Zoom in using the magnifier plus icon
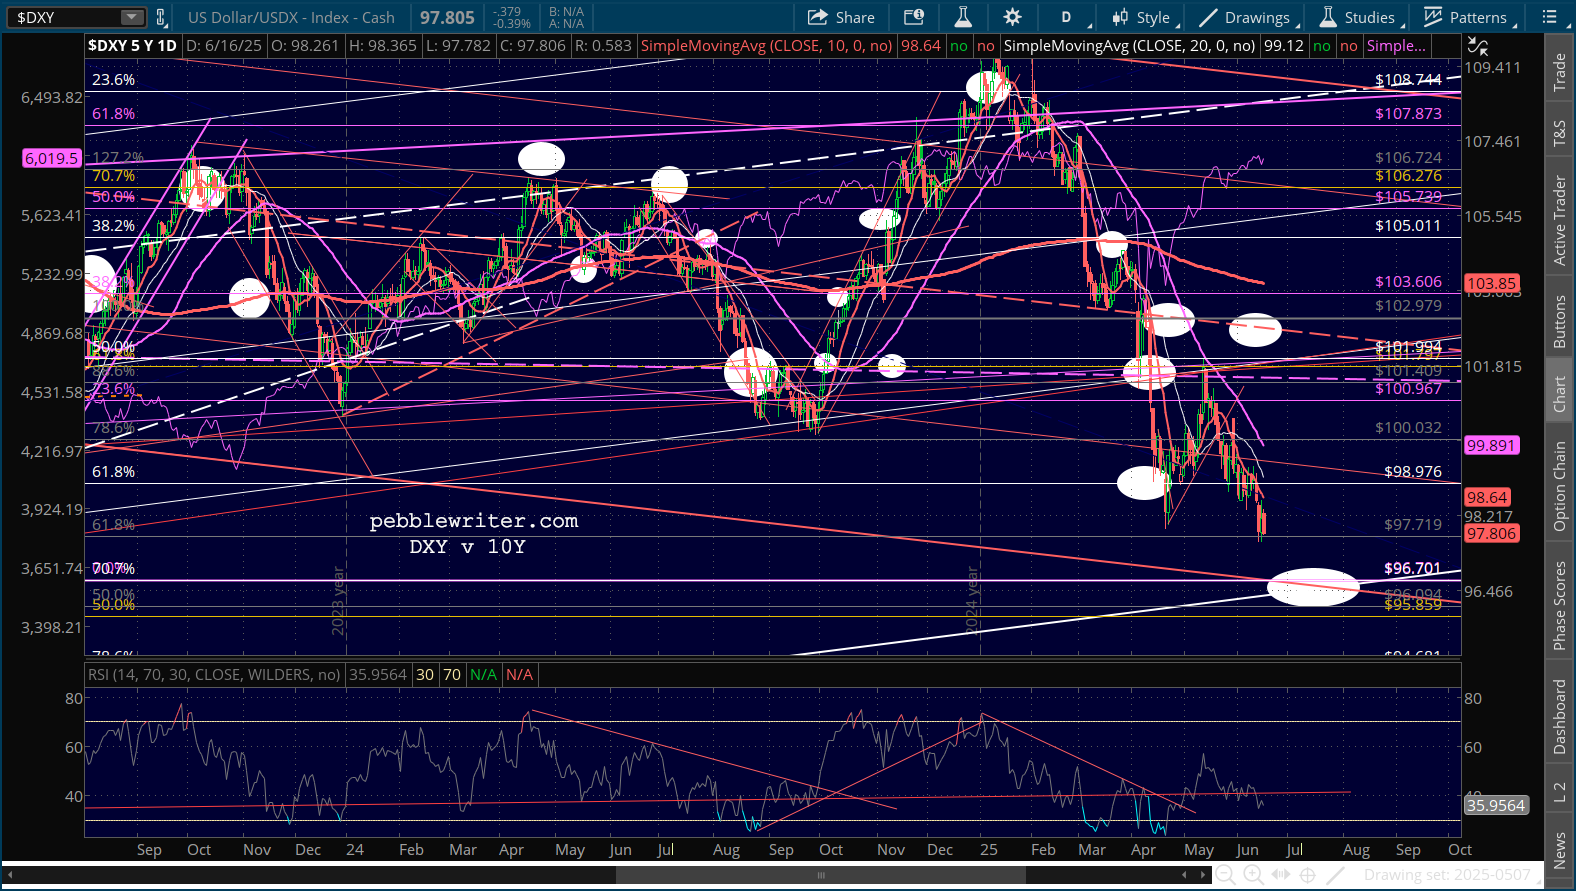 point(1253,875)
